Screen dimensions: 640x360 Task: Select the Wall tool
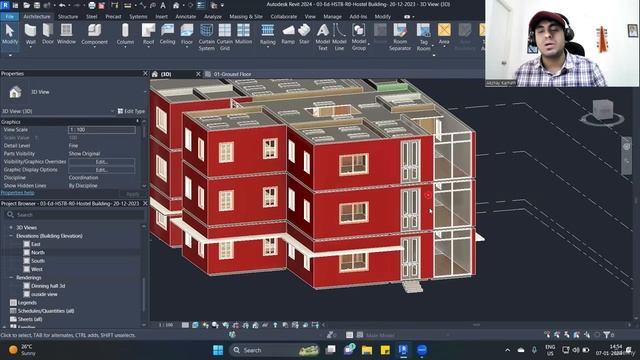click(x=31, y=34)
